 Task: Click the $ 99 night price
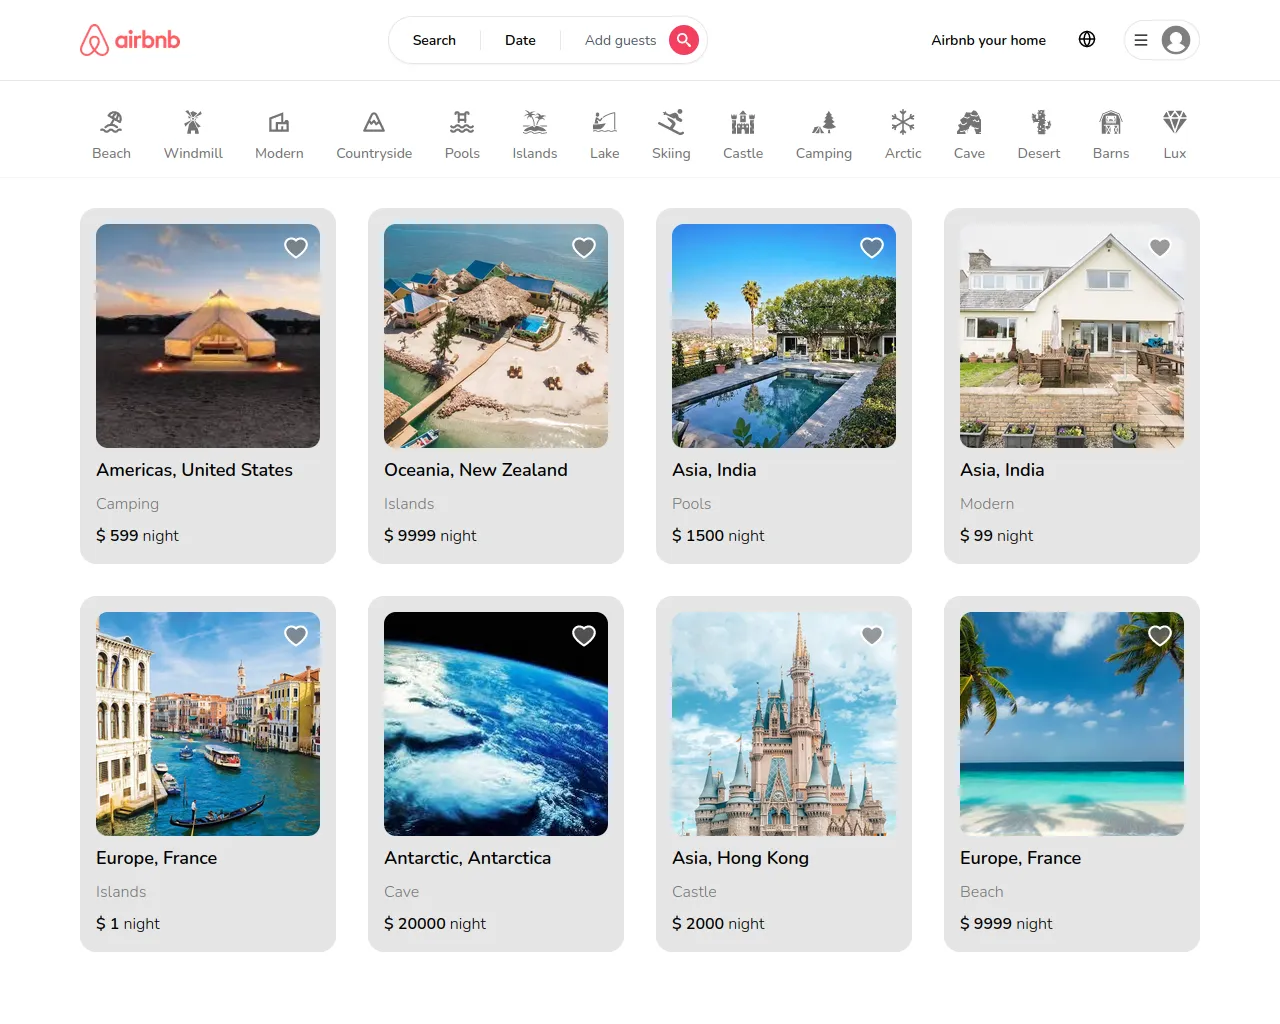pyautogui.click(x=996, y=536)
